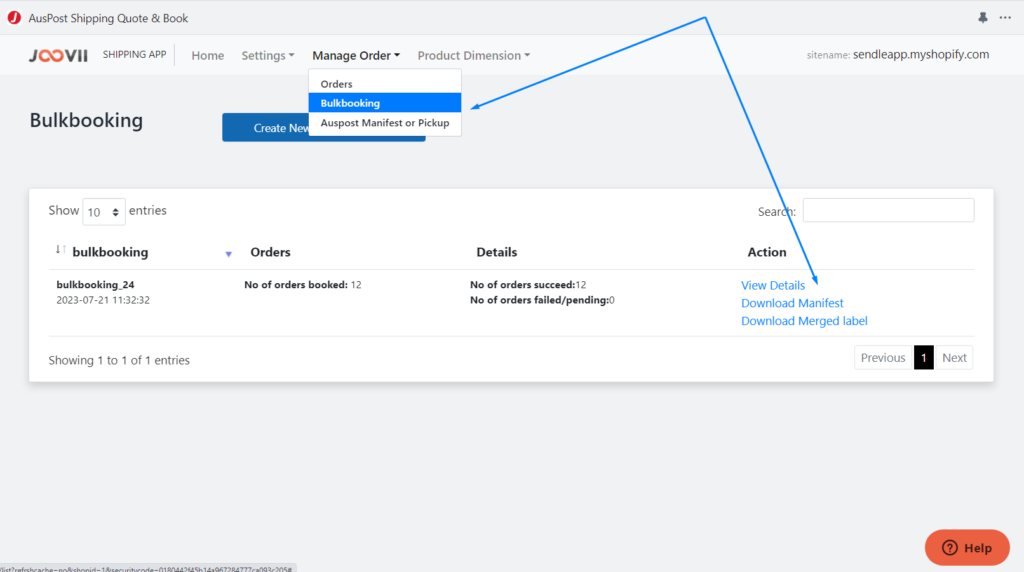Choose Bulkbooking in the dropdown menu
This screenshot has width=1024, height=572.
[x=385, y=103]
